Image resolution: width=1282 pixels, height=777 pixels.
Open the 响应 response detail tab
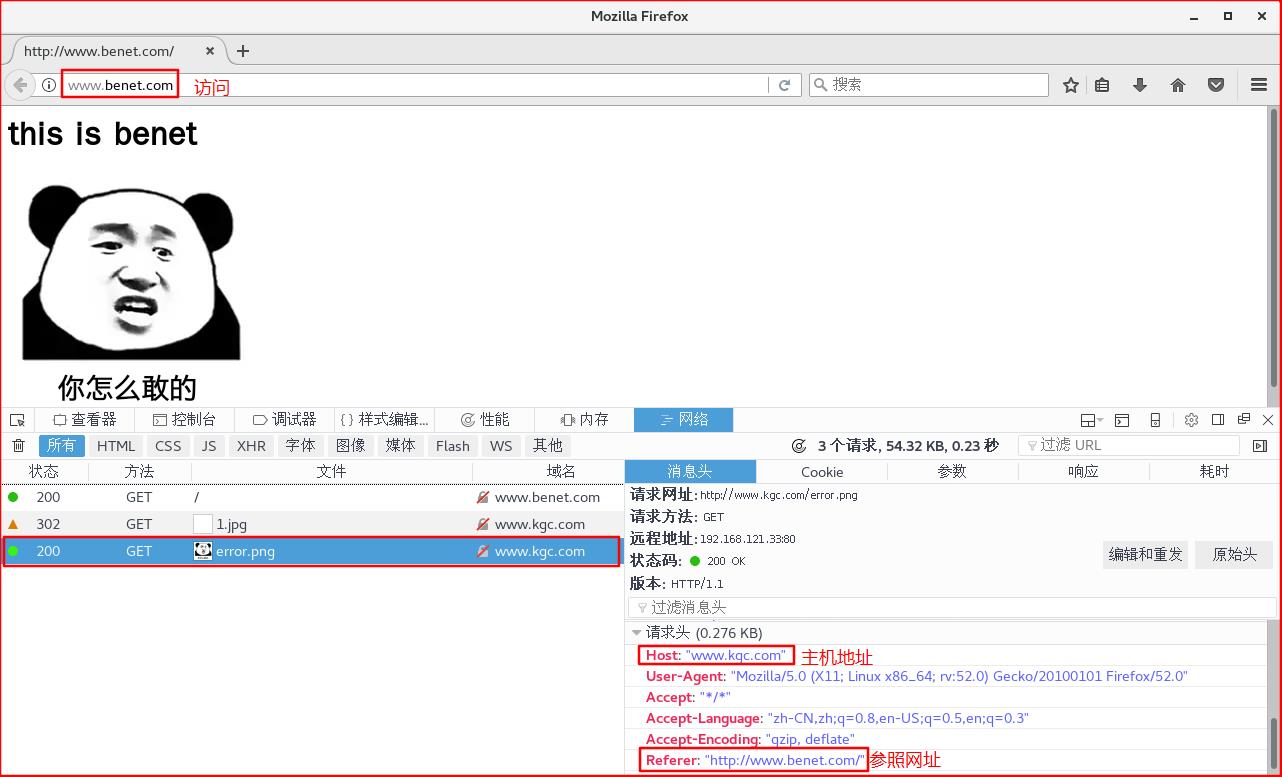1083,472
